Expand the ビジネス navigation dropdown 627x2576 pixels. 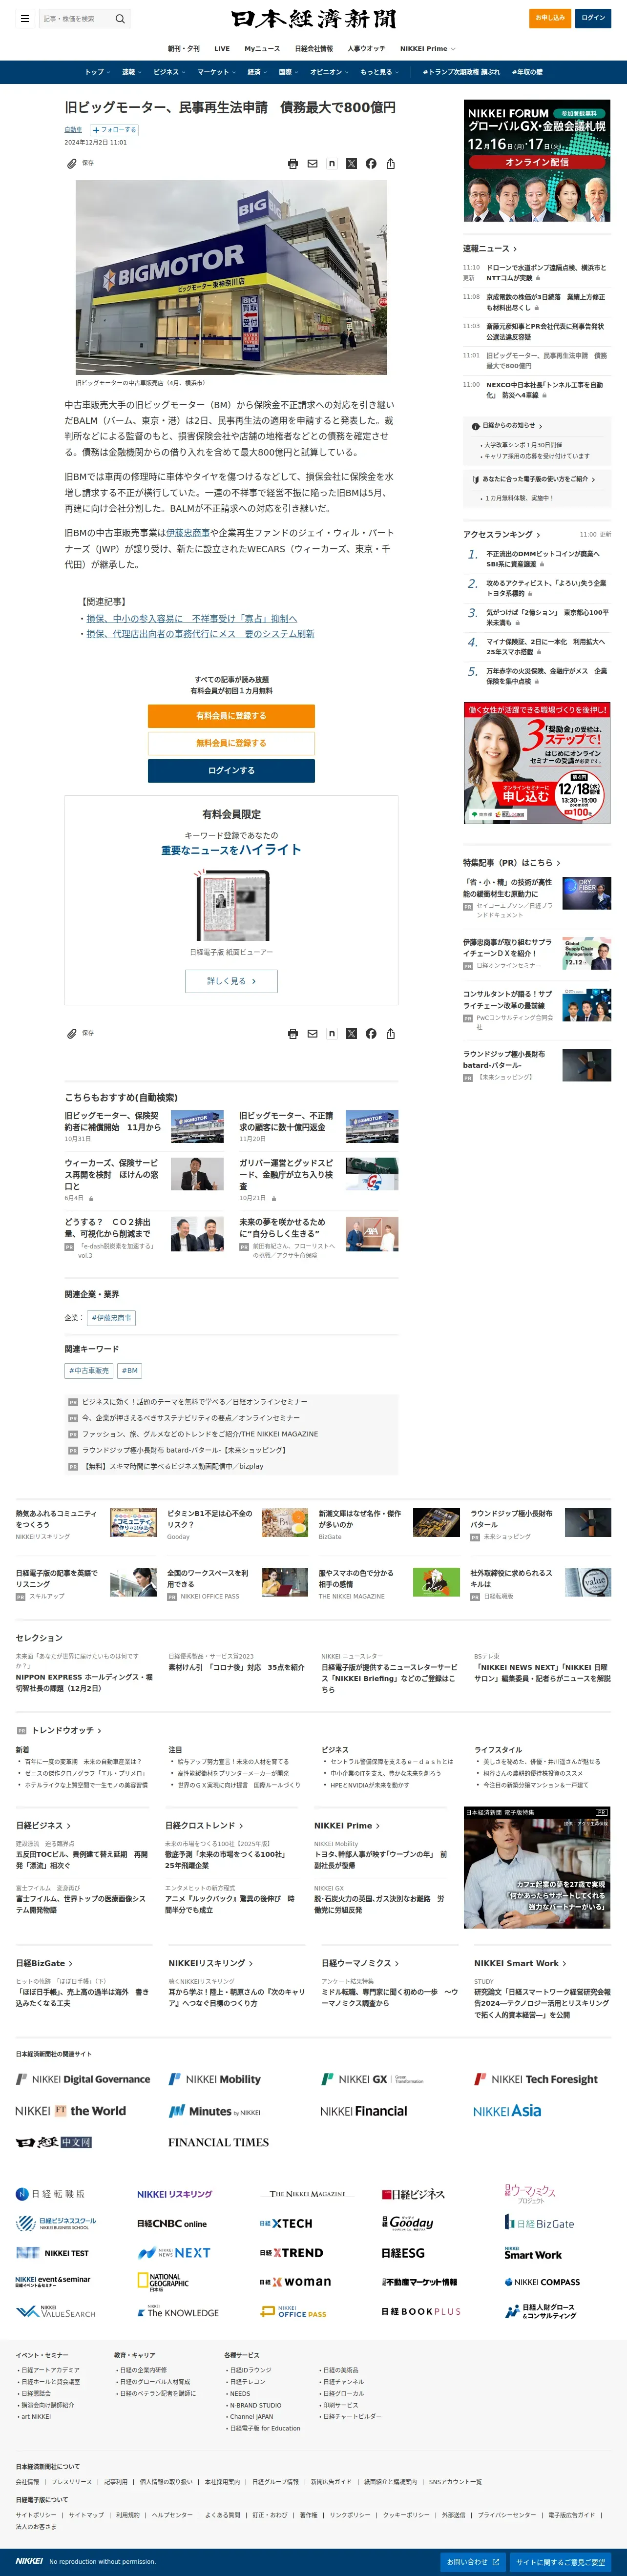tap(169, 72)
